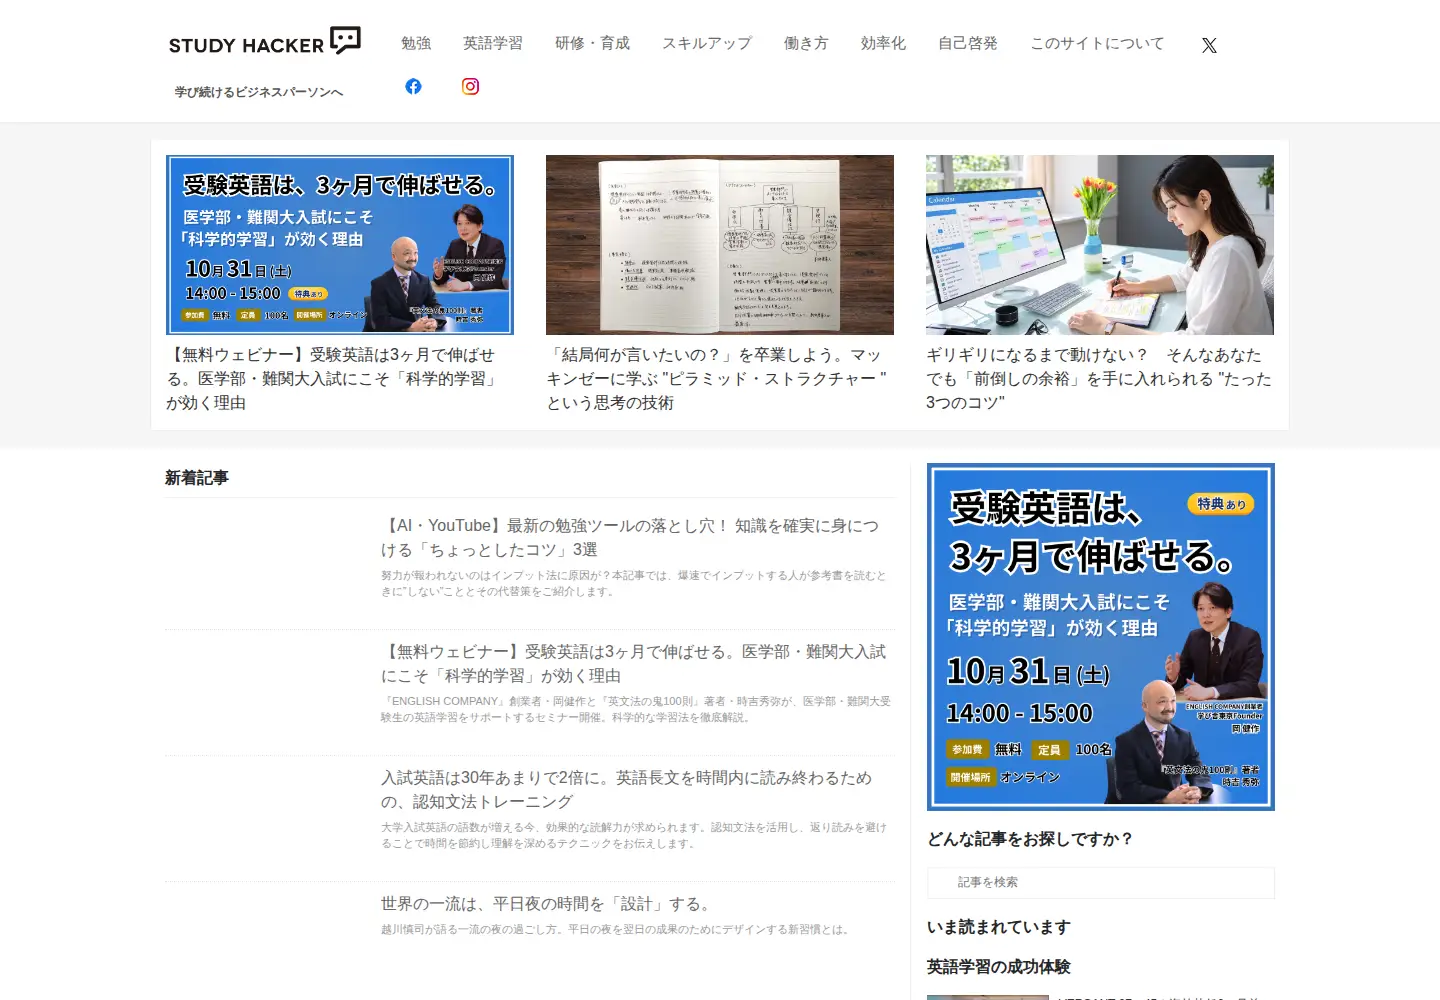Image resolution: width=1440 pixels, height=1000 pixels.
Task: Open article 入試英語は30年あまりで2倍に
Action: click(627, 789)
